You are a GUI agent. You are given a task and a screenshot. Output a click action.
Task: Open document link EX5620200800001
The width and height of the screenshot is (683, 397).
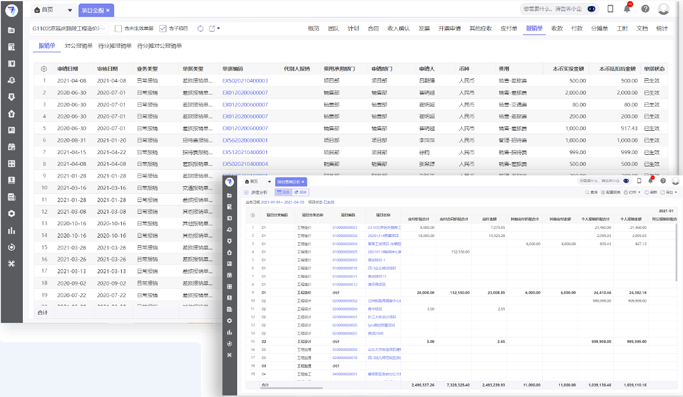click(245, 140)
